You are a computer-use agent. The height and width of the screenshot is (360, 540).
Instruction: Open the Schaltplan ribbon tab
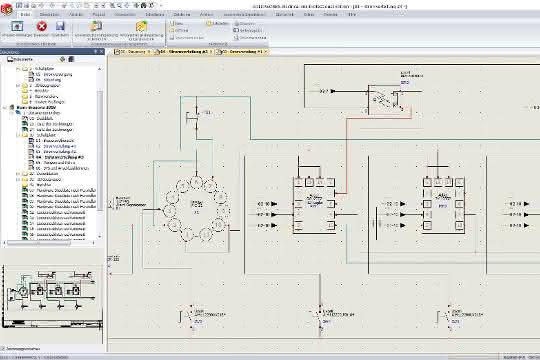click(x=155, y=14)
